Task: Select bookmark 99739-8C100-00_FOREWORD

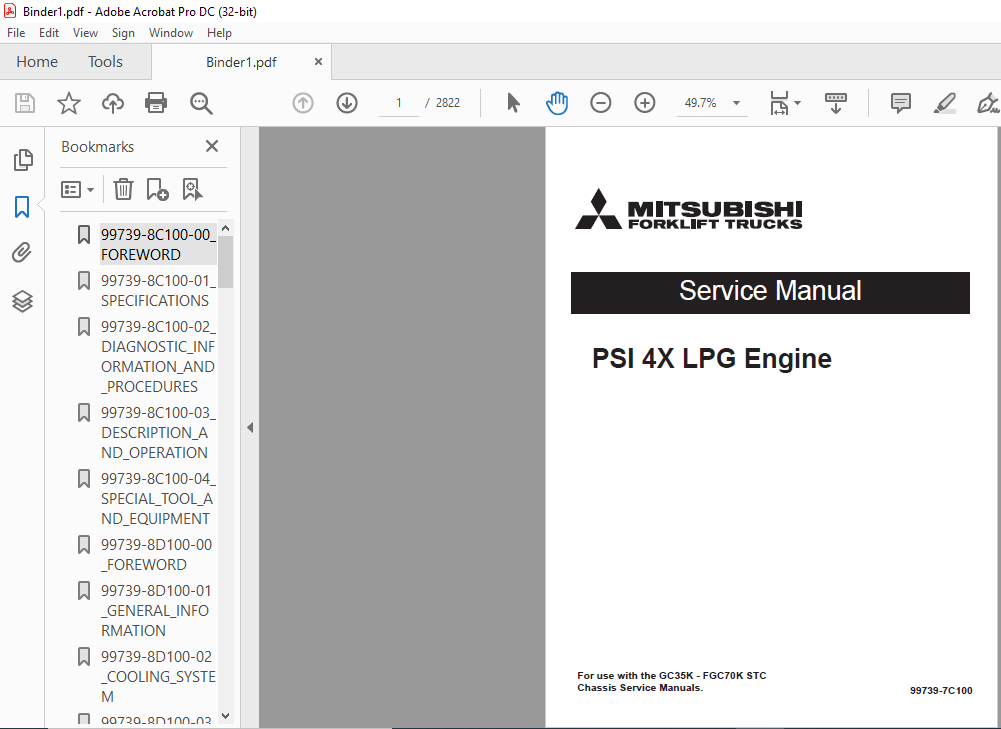Action: (158, 244)
